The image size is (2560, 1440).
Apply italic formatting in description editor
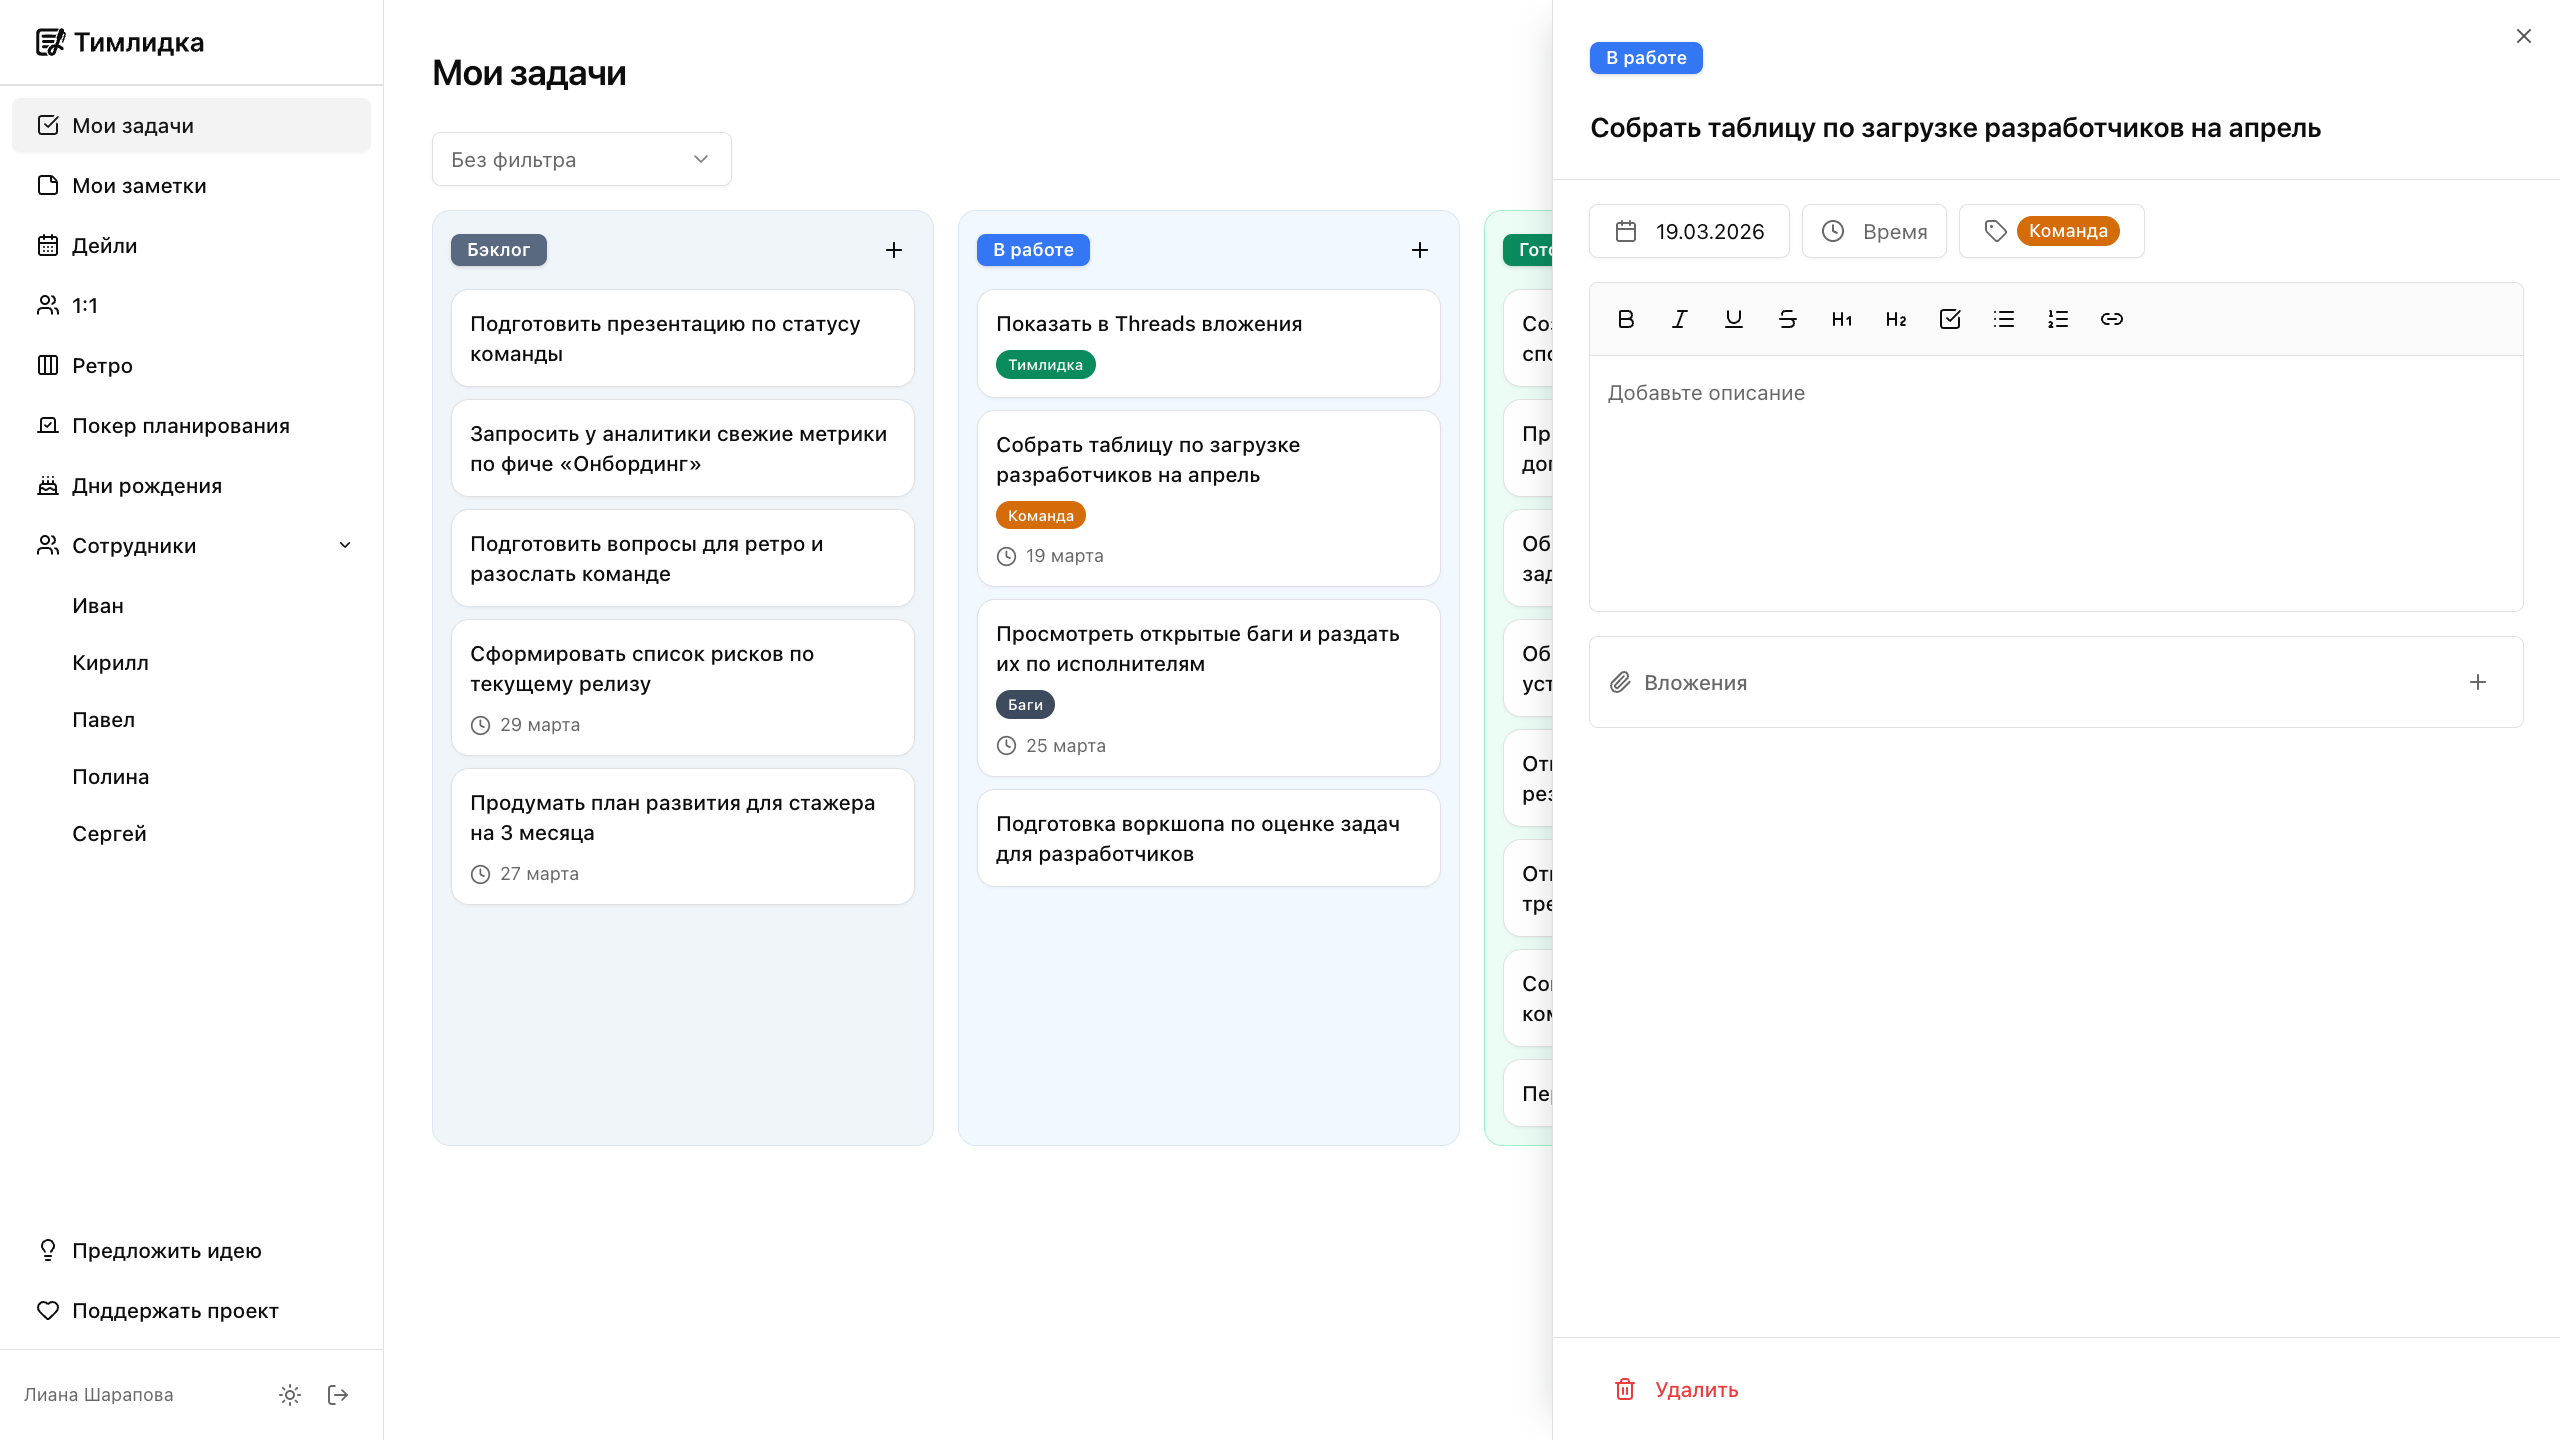[1680, 319]
